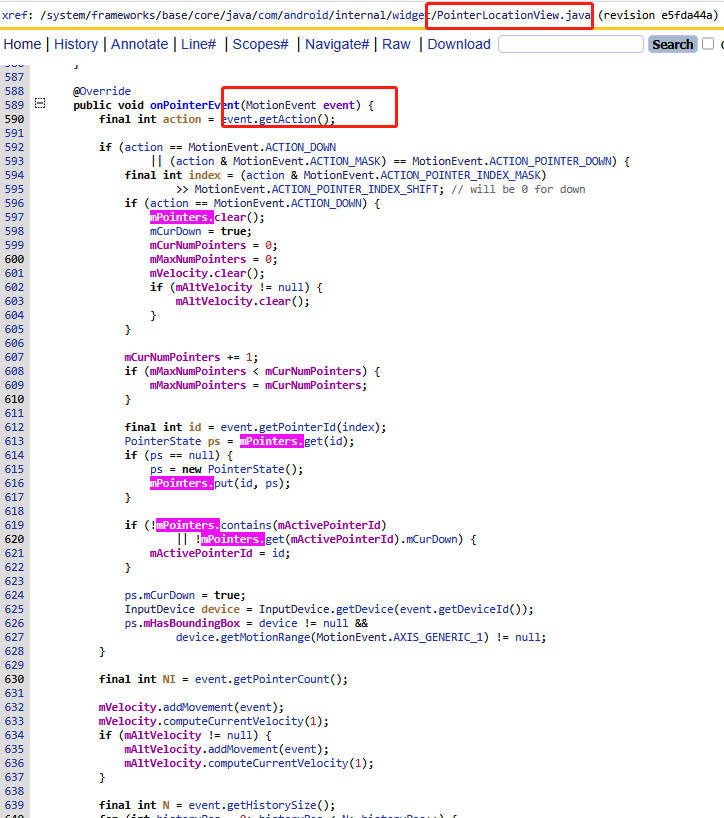Viewport: 724px width, 818px height.
Task: Click mVelocity on line 601
Action: click(179, 273)
